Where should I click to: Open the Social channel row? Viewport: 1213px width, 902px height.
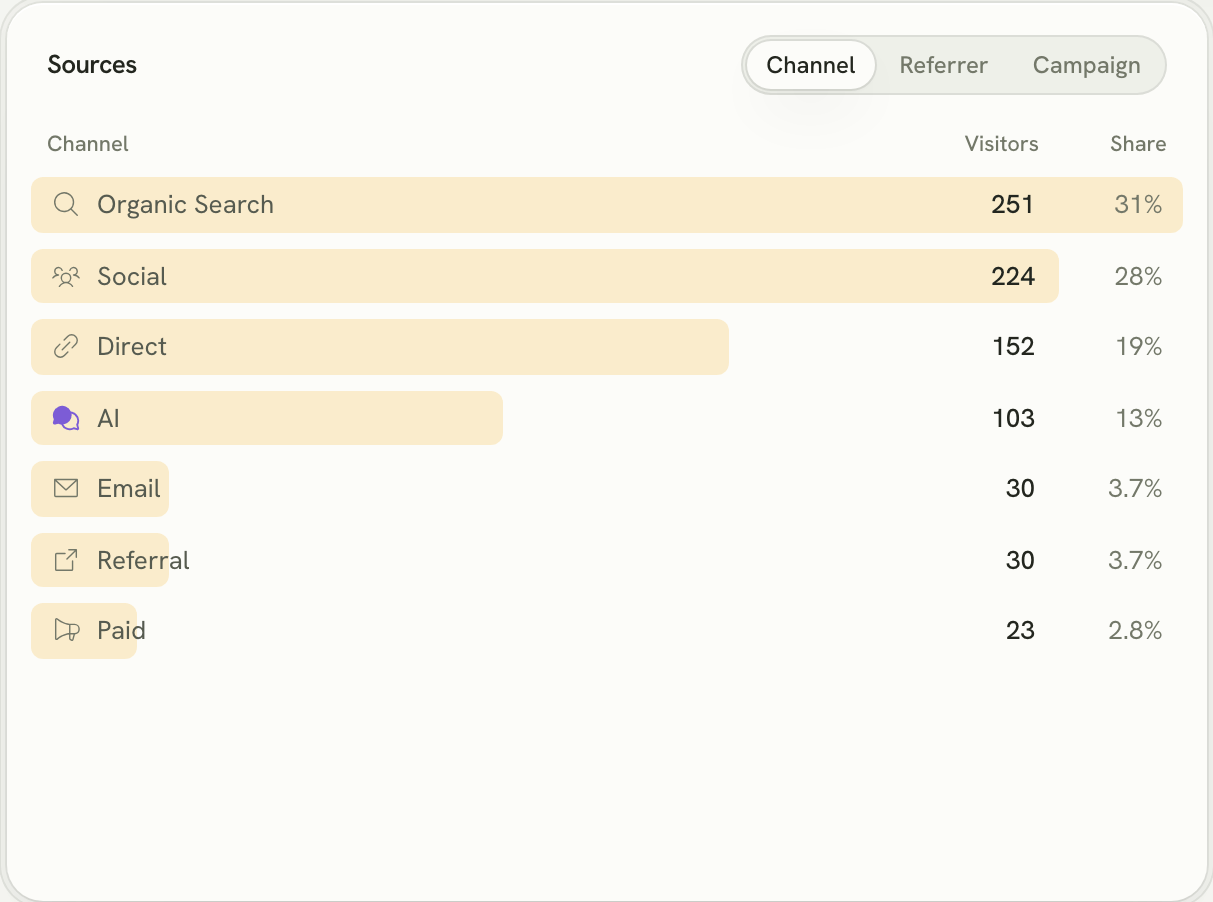pos(607,276)
